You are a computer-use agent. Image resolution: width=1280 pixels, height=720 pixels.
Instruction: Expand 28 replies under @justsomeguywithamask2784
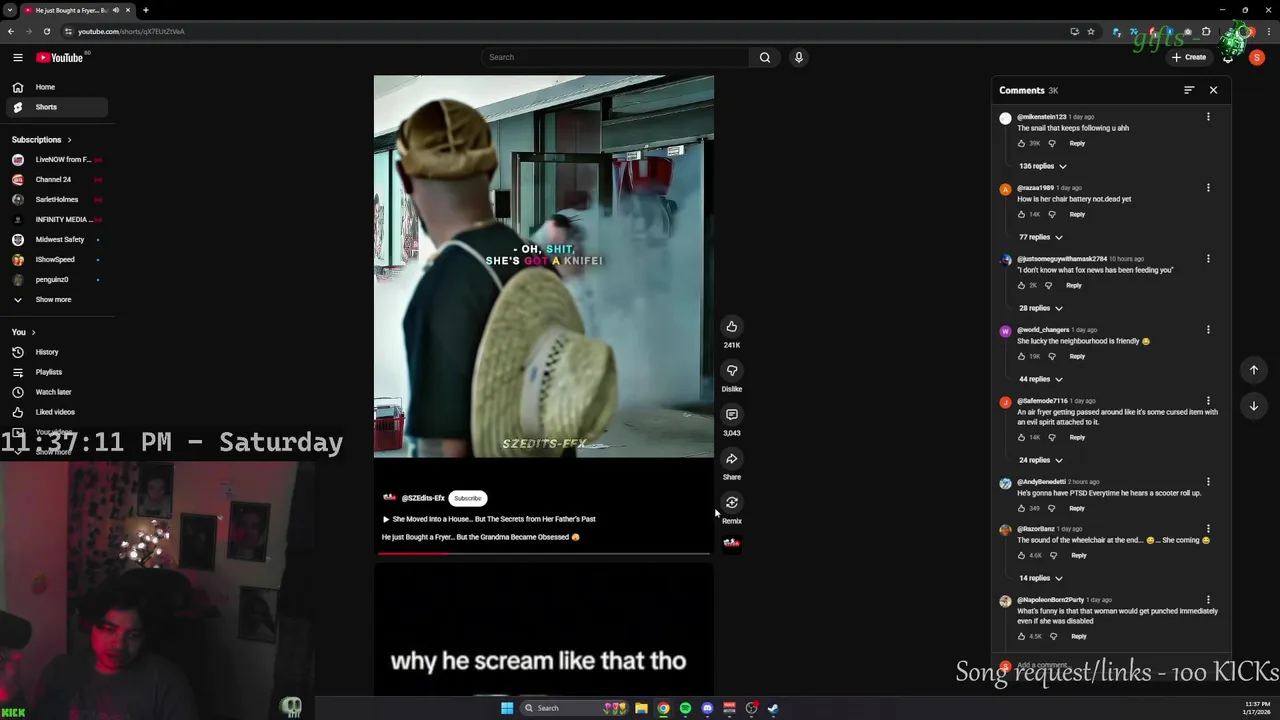tap(1041, 308)
